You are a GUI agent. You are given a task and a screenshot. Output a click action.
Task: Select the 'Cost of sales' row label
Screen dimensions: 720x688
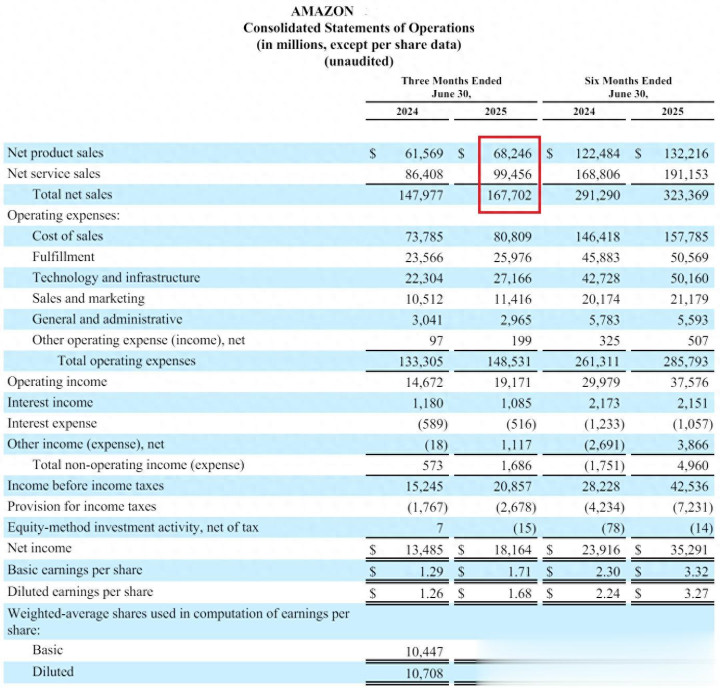coord(68,236)
